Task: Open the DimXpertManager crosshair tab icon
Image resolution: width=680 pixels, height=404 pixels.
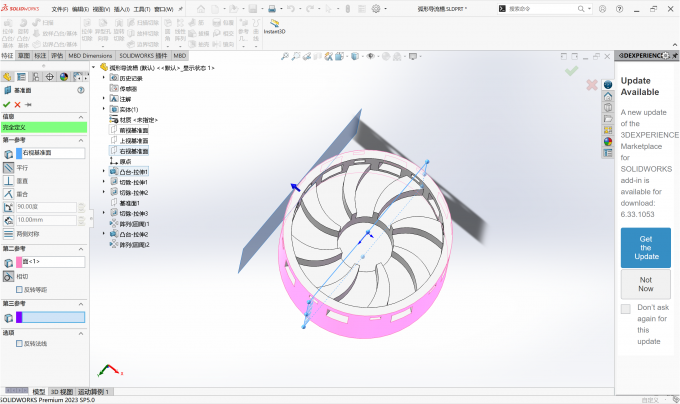Action: pyautogui.click(x=50, y=77)
